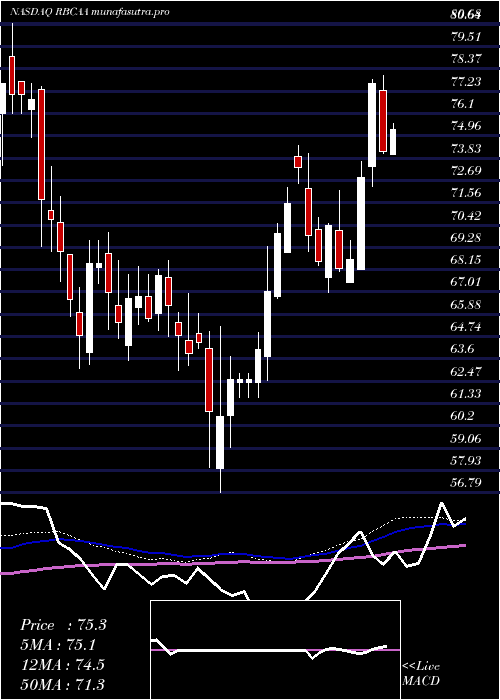500x700 pixels.
Task: Select the 12MA : 74.5 value
Action: pos(62,665)
